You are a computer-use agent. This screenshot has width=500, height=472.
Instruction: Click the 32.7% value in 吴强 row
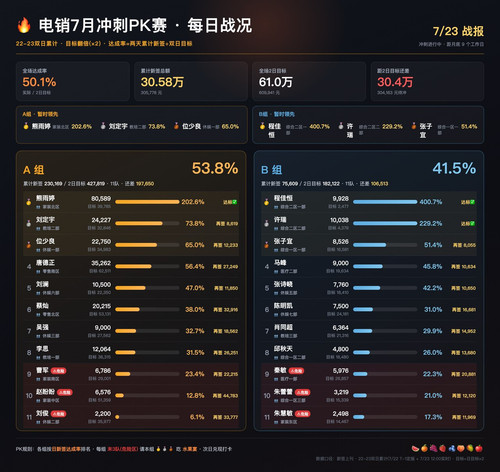click(x=195, y=331)
